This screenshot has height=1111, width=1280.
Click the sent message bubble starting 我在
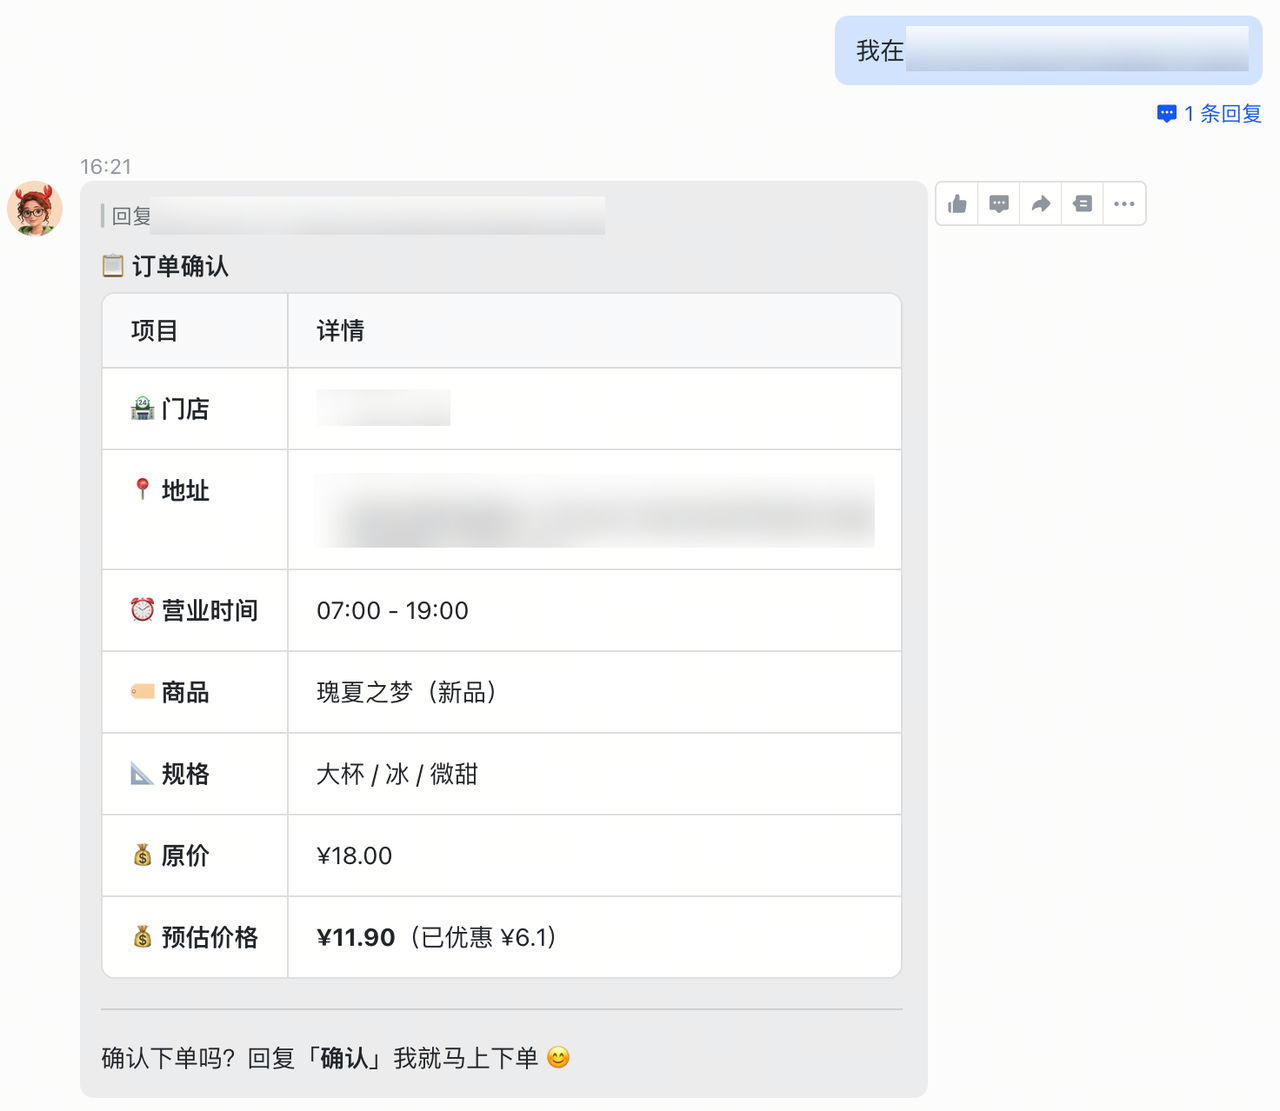click(x=1048, y=50)
